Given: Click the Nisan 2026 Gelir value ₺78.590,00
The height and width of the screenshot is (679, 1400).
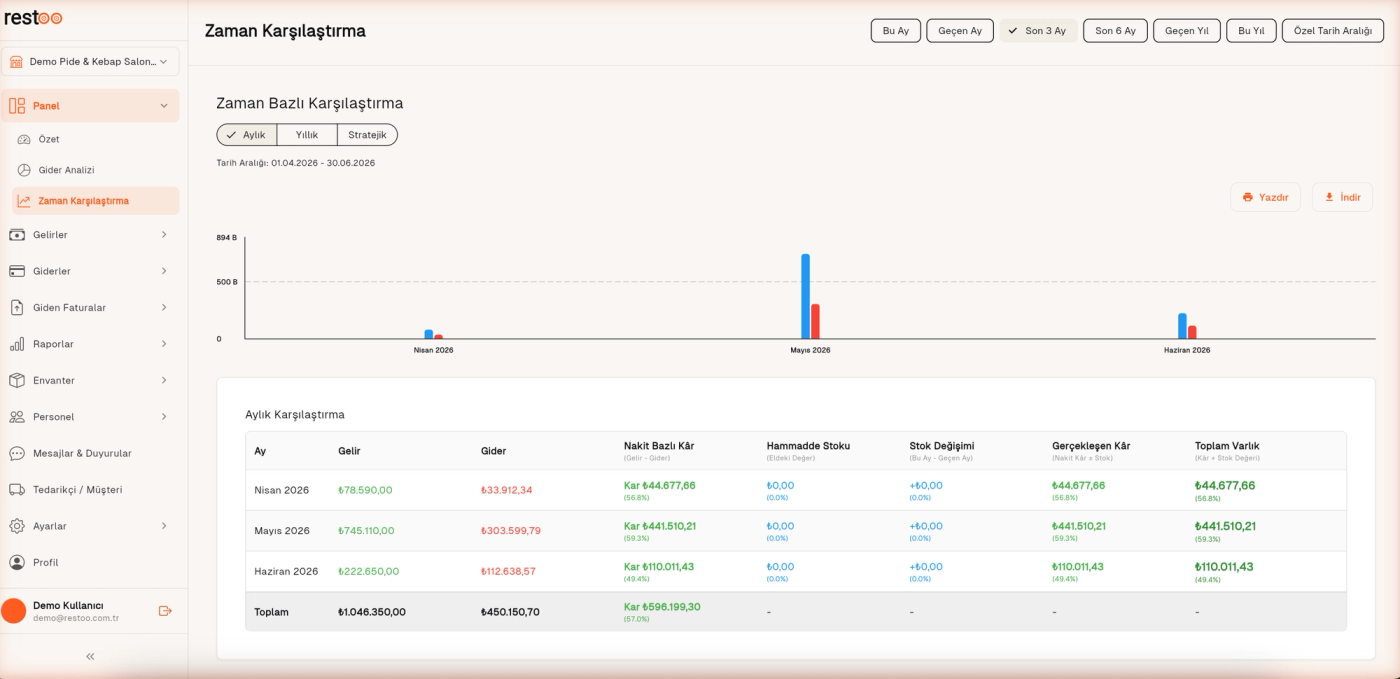Looking at the screenshot, I should (365, 490).
